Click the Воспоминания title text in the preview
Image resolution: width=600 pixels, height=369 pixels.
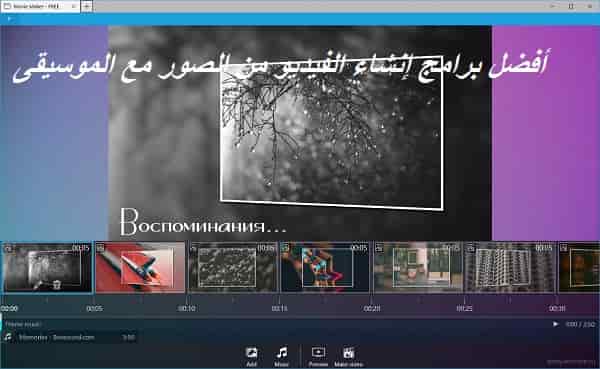click(203, 222)
